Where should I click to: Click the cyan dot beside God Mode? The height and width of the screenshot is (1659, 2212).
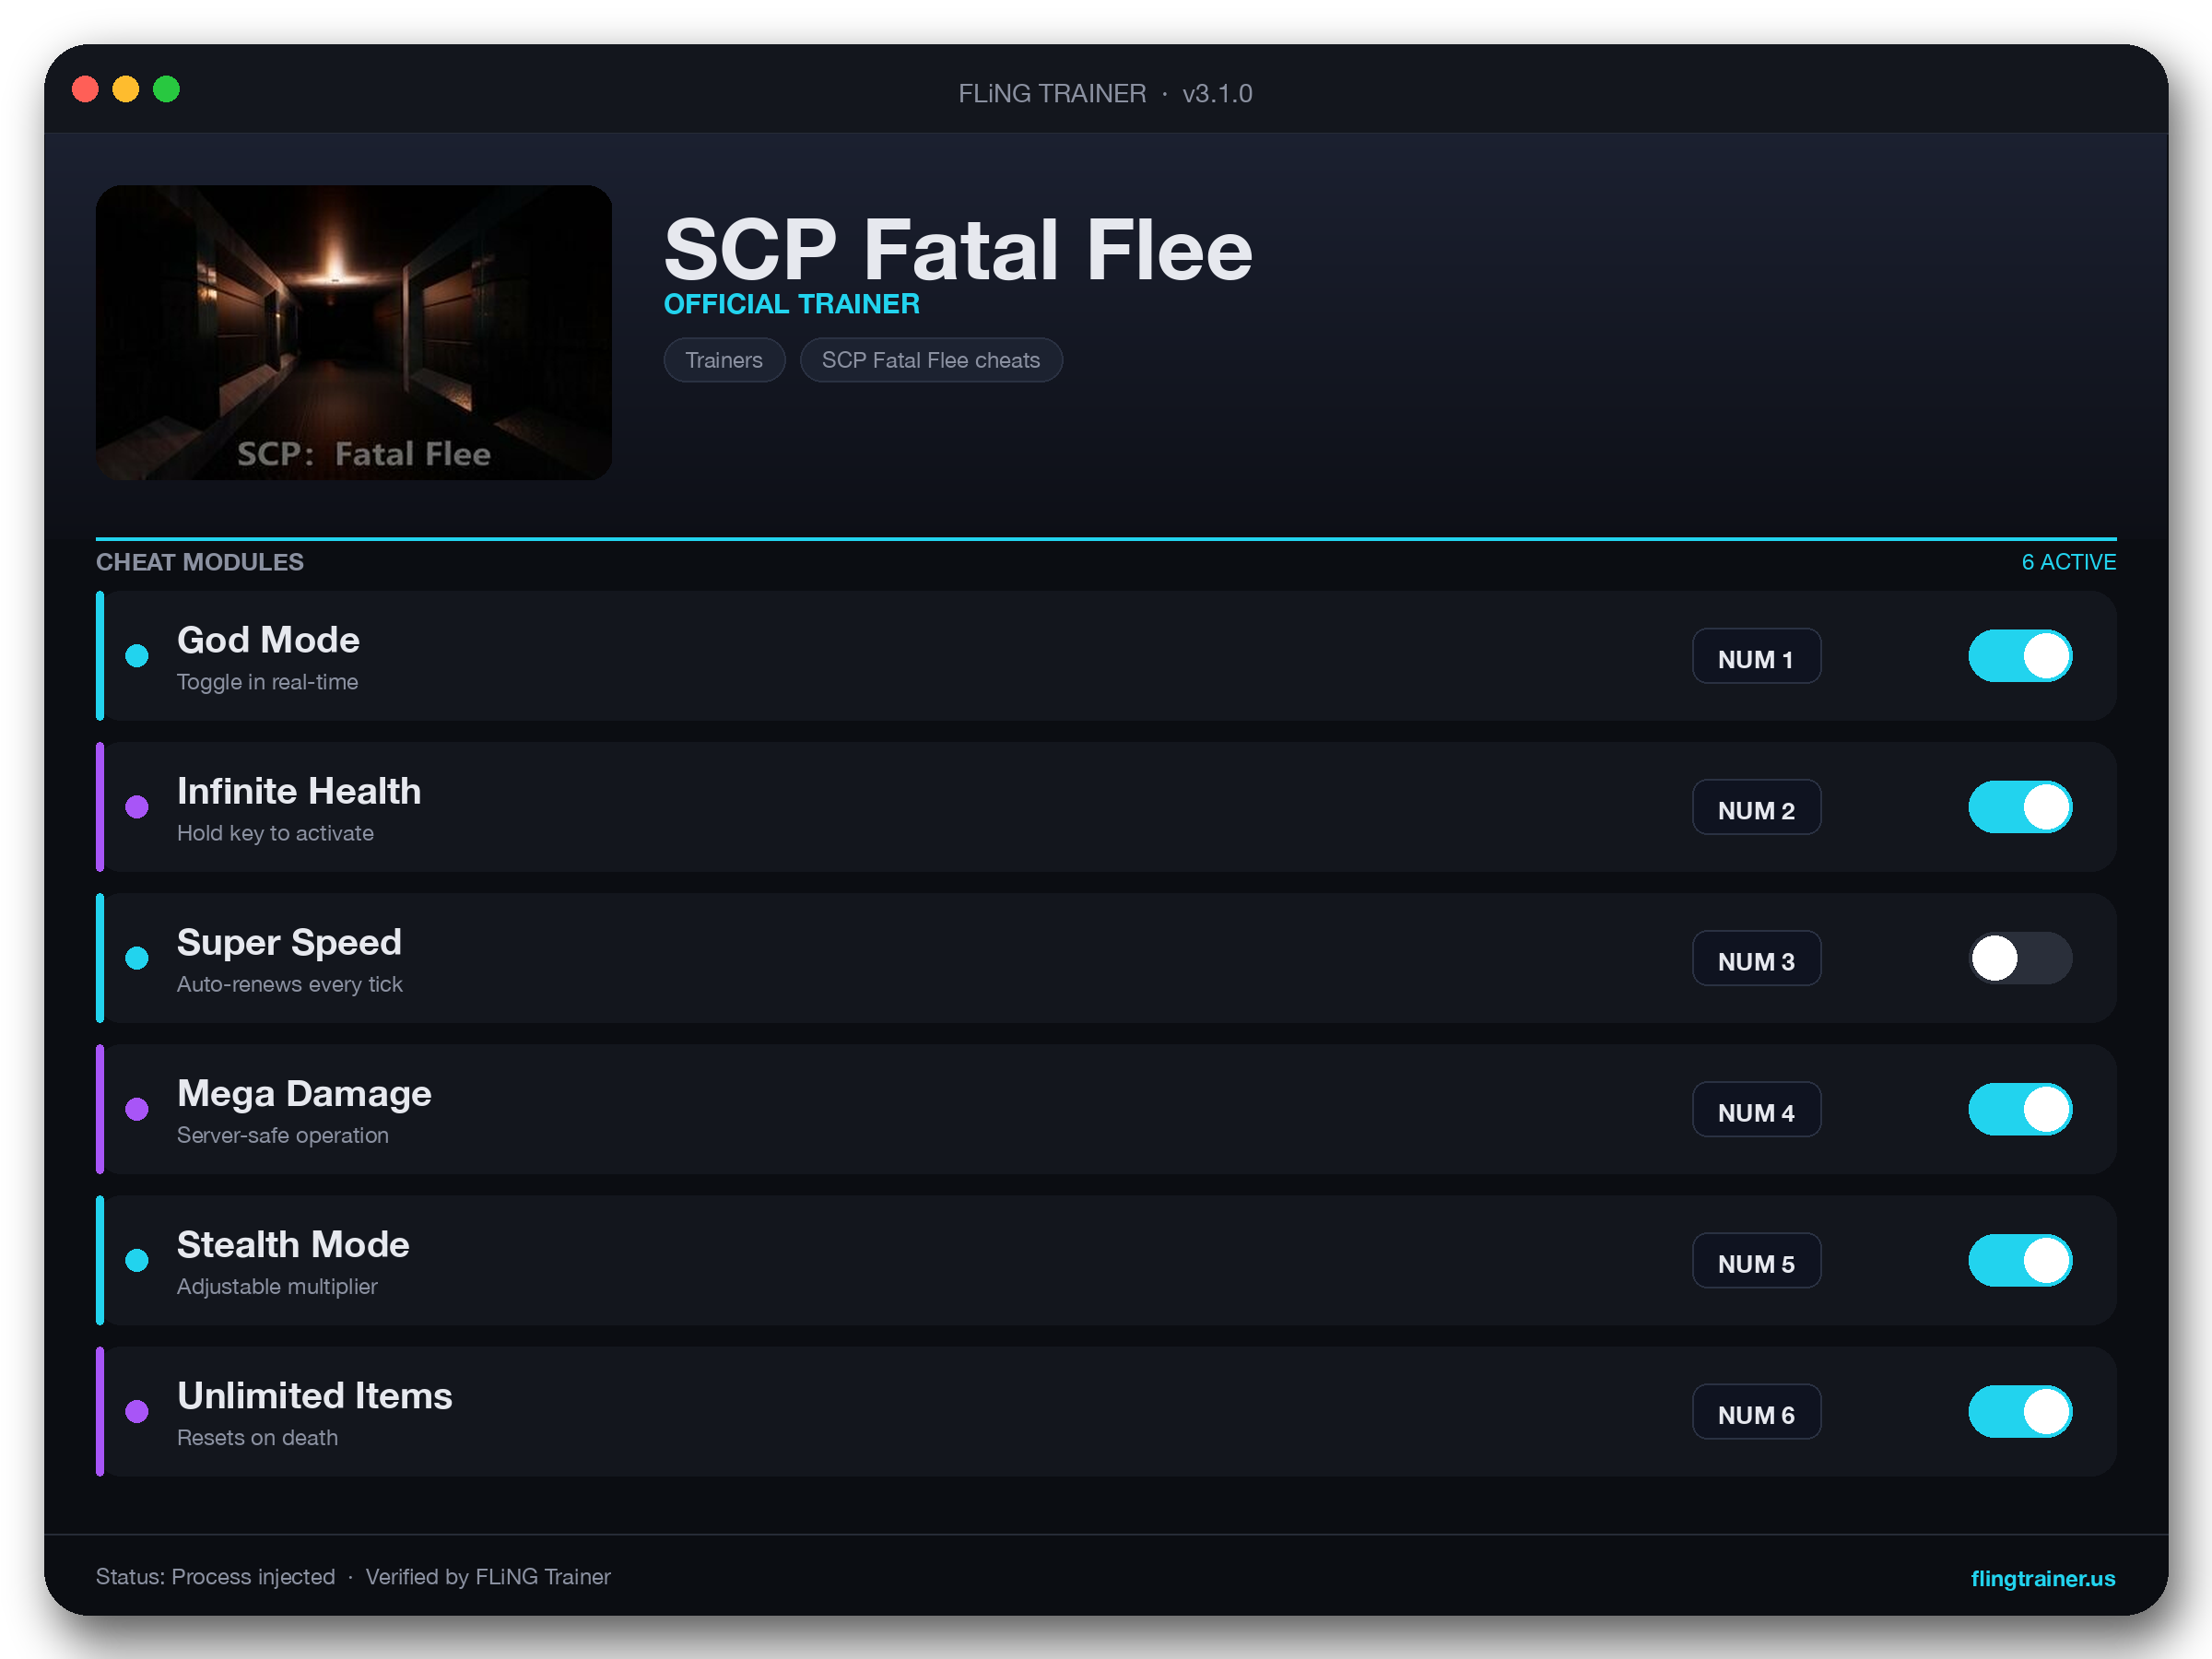pos(137,656)
